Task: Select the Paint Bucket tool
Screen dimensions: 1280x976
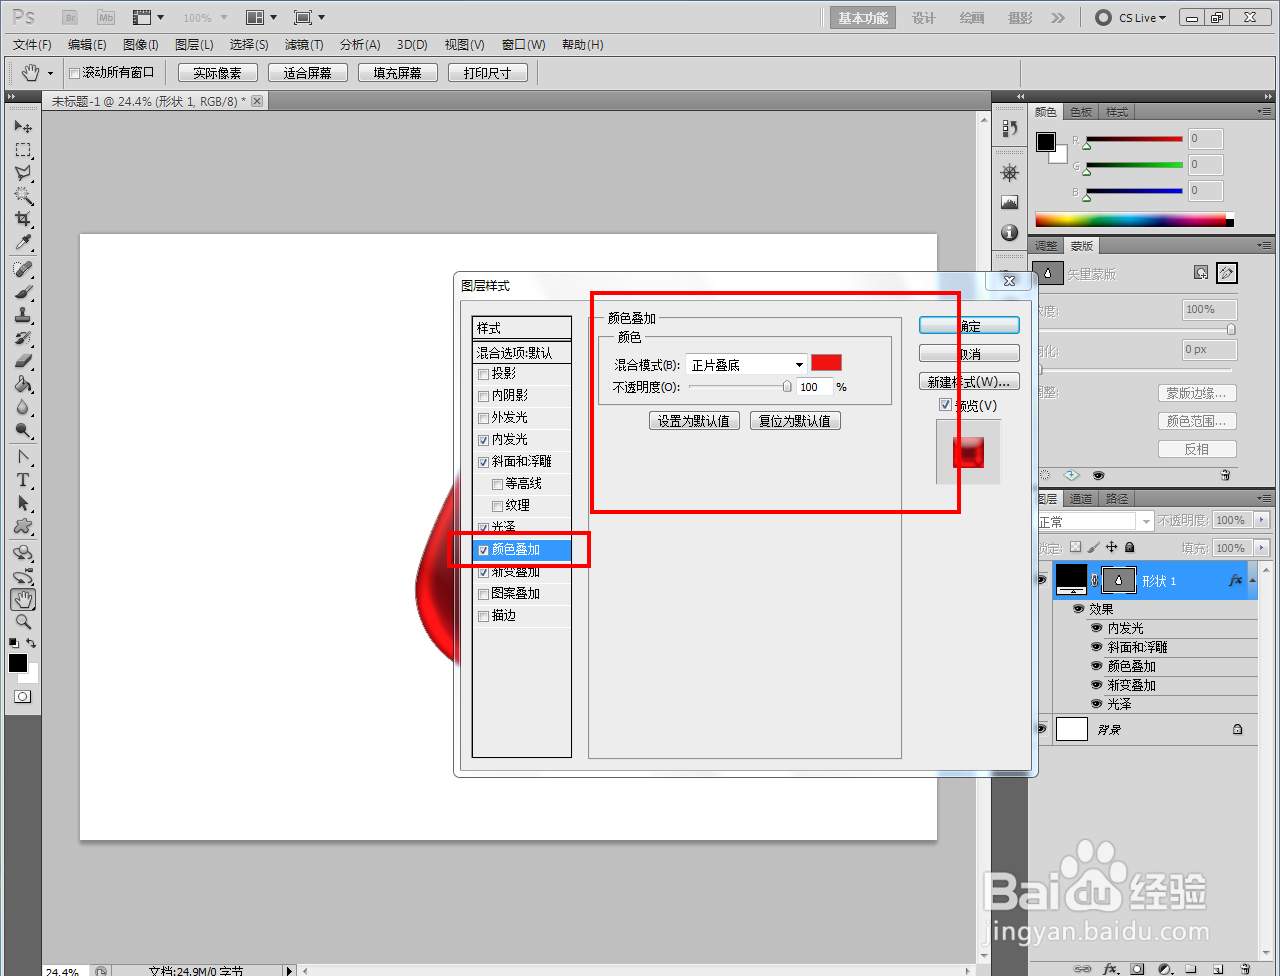Action: [23, 385]
